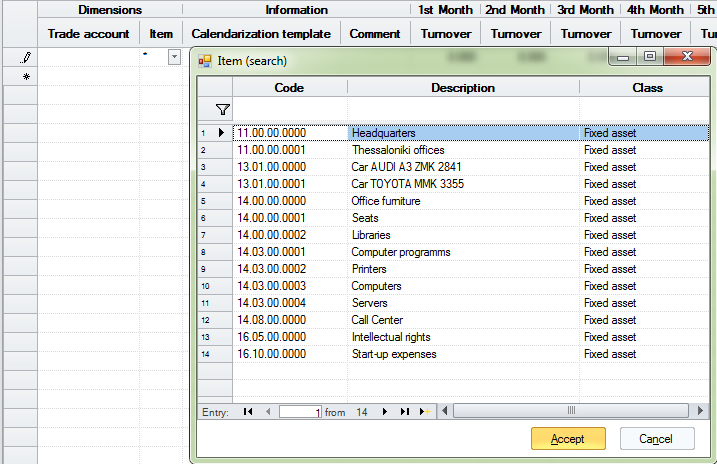Viewport: 717px width, 464px height.
Task: Click the Comment column header
Action: coord(375,34)
